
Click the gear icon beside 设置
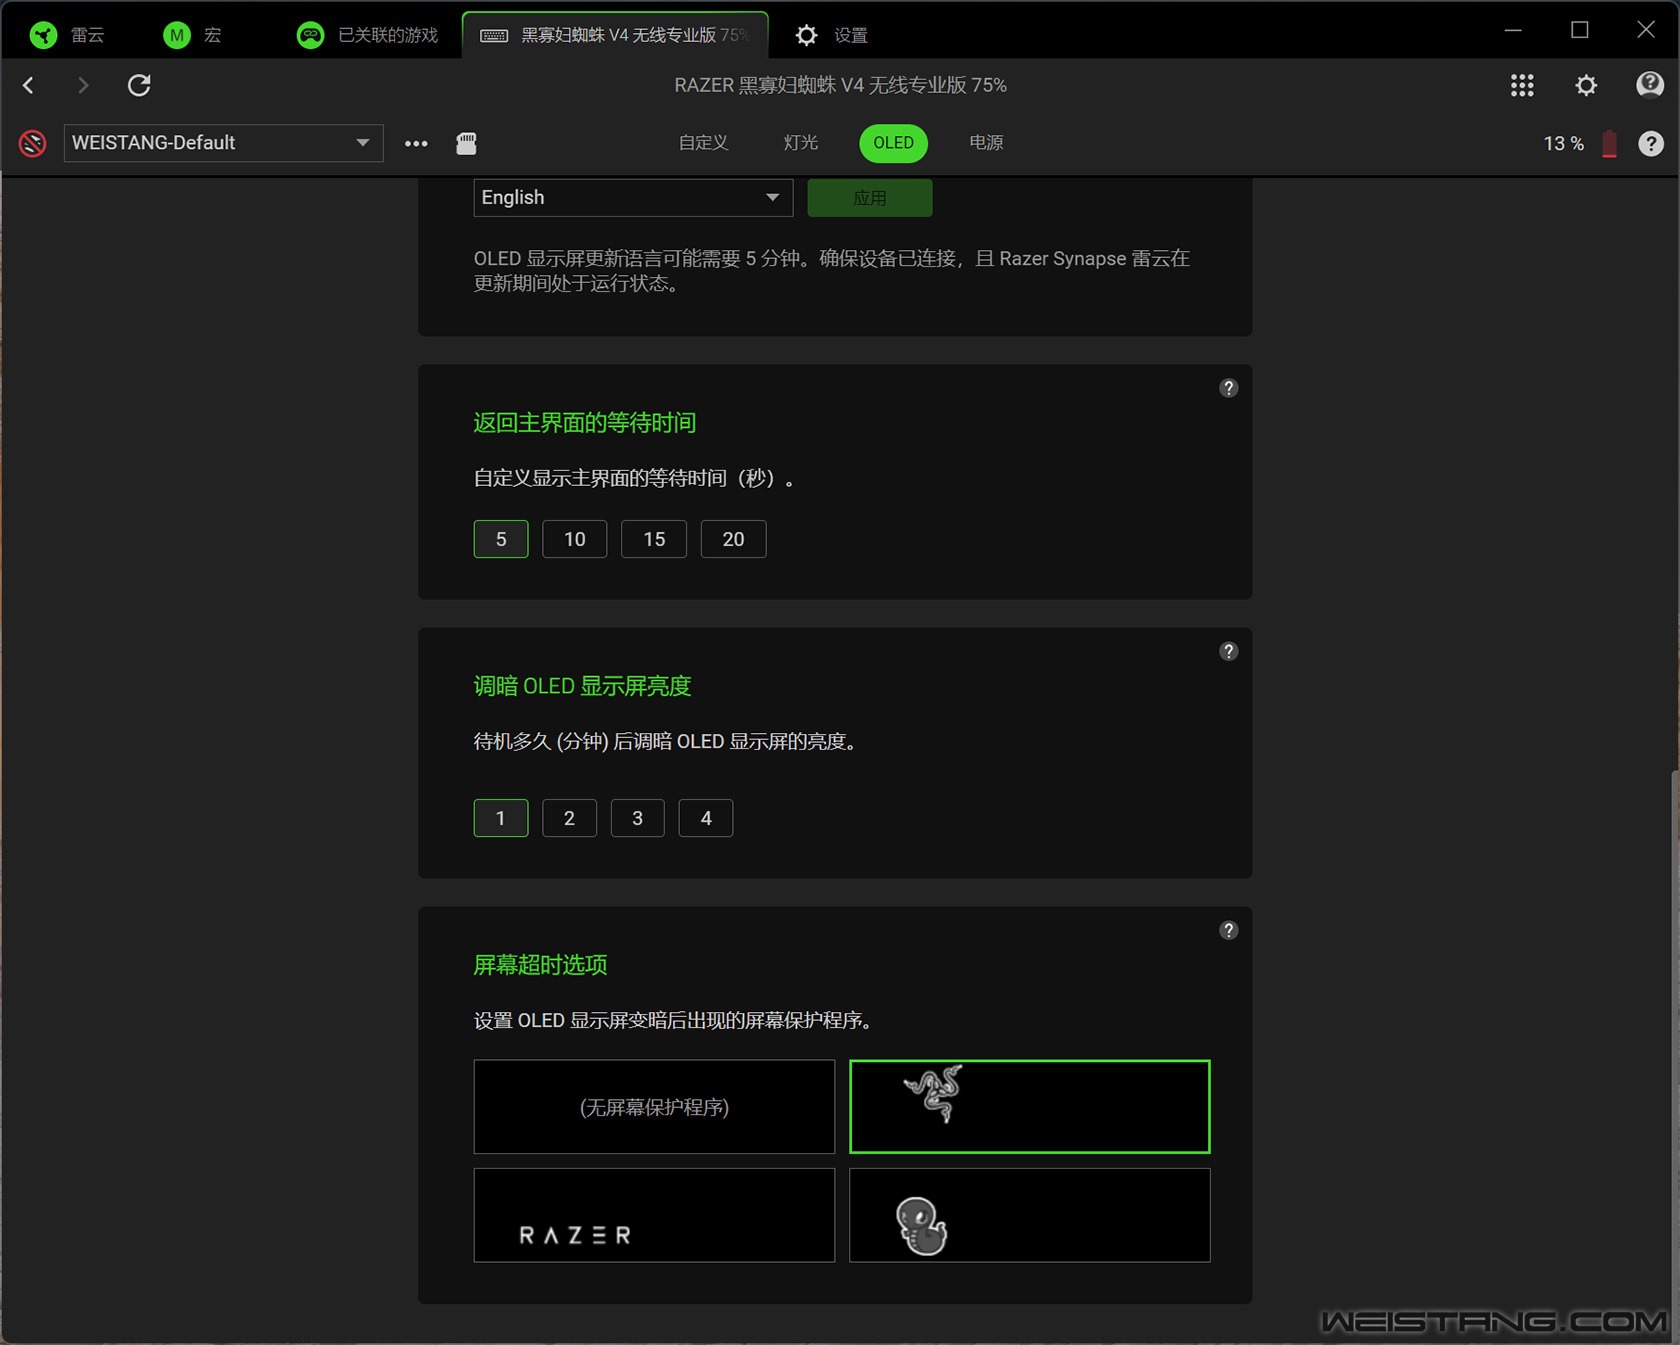tap(806, 36)
